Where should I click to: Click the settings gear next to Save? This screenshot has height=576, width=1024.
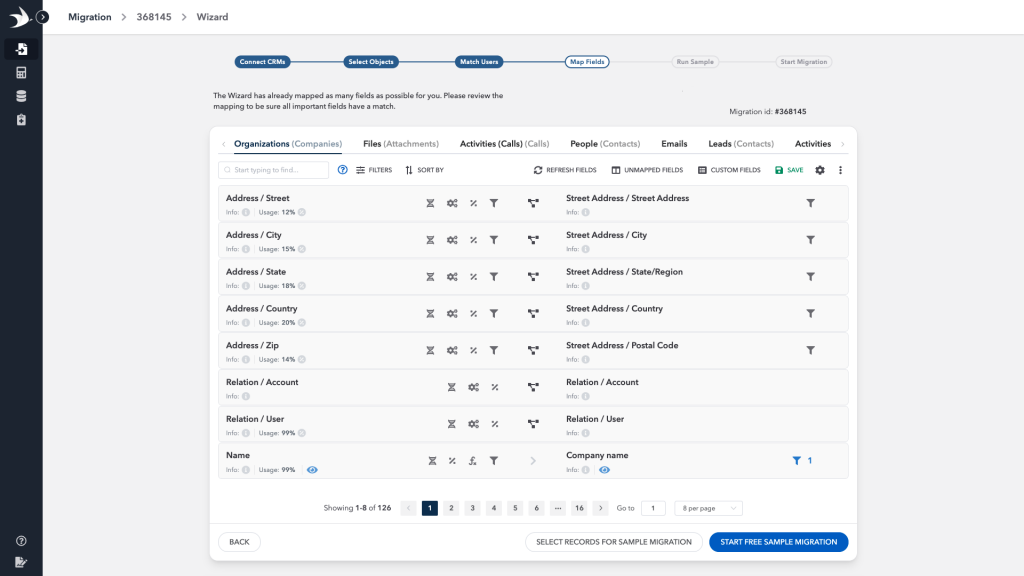point(820,170)
